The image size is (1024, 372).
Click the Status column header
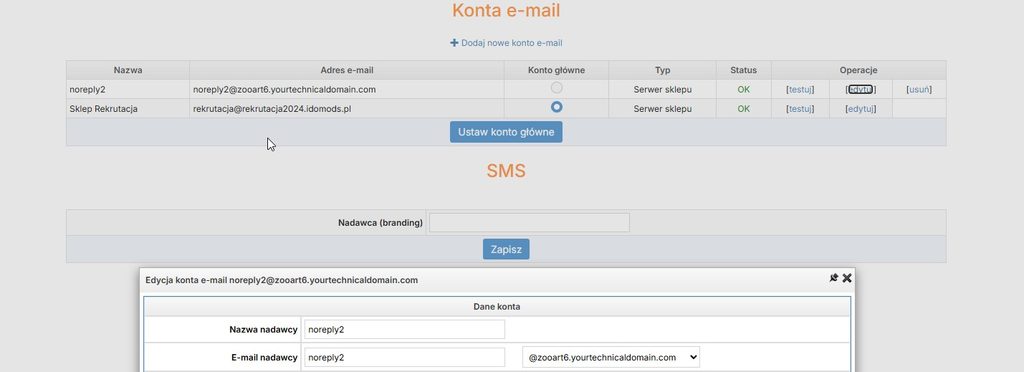point(743,70)
